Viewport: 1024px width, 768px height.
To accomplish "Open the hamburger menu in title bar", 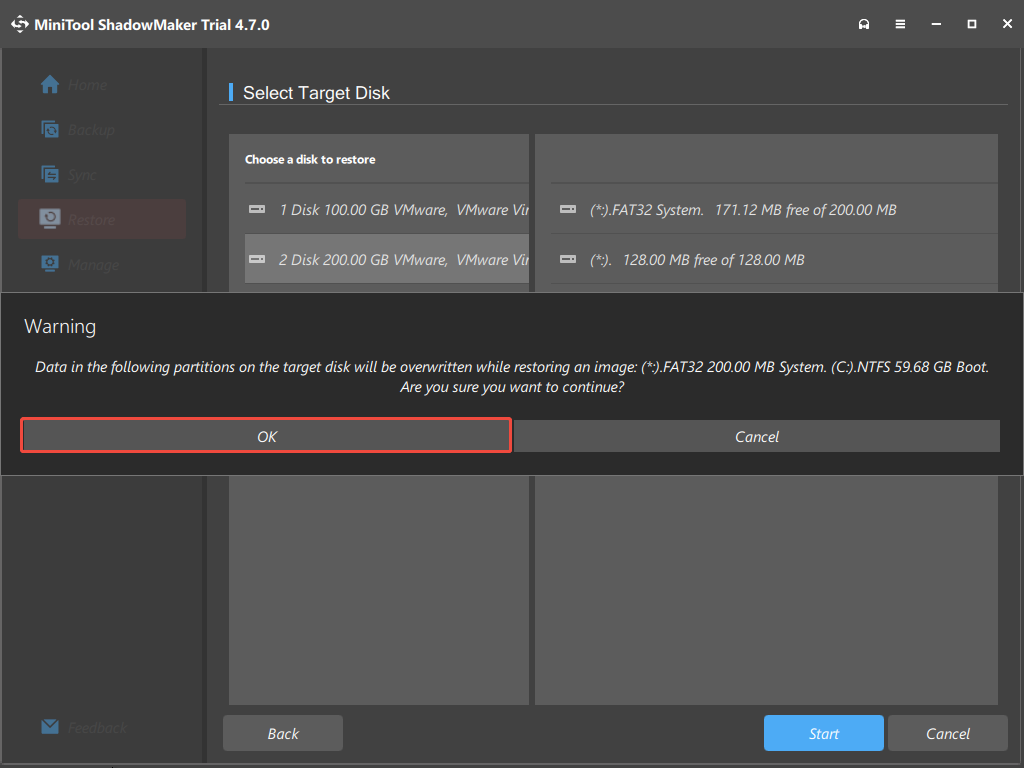I will coord(900,24).
